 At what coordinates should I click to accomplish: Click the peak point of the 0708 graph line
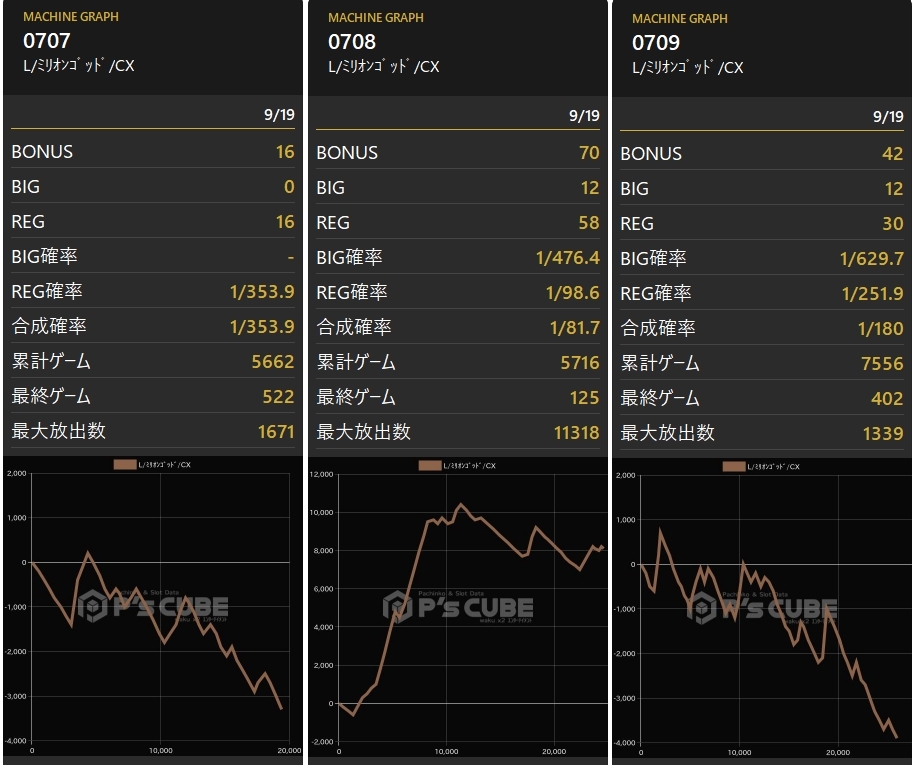(460, 504)
